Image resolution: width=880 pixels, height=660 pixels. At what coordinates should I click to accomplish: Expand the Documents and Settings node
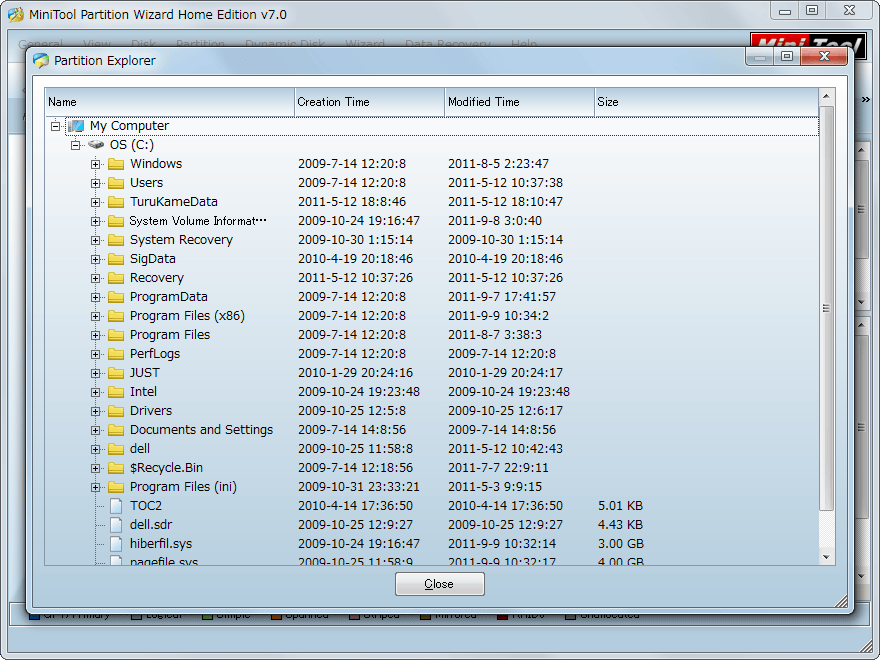coord(95,430)
